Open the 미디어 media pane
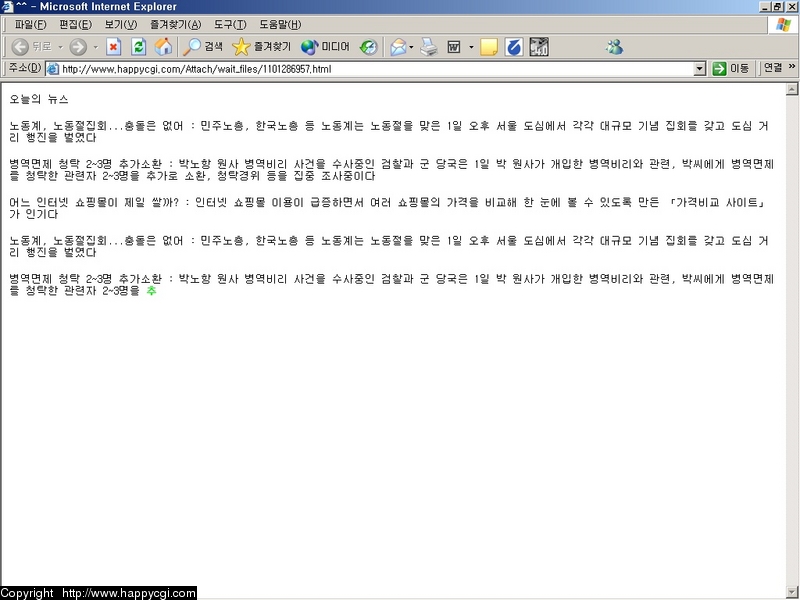This screenshot has width=800, height=600. pyautogui.click(x=325, y=47)
